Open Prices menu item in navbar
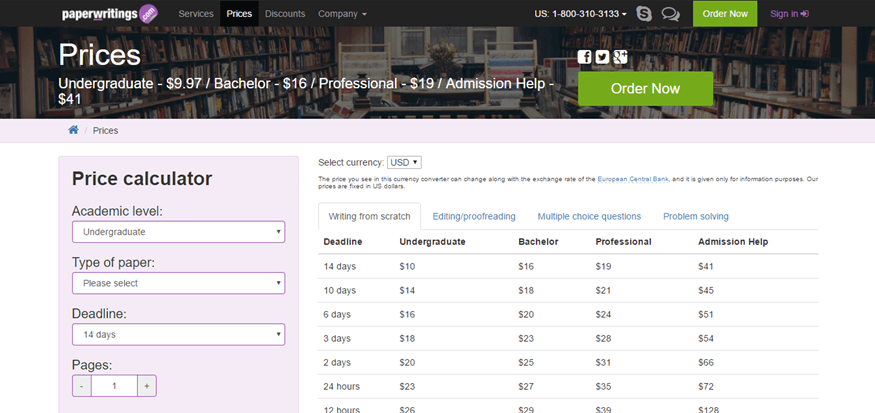875x413 pixels. (x=239, y=13)
